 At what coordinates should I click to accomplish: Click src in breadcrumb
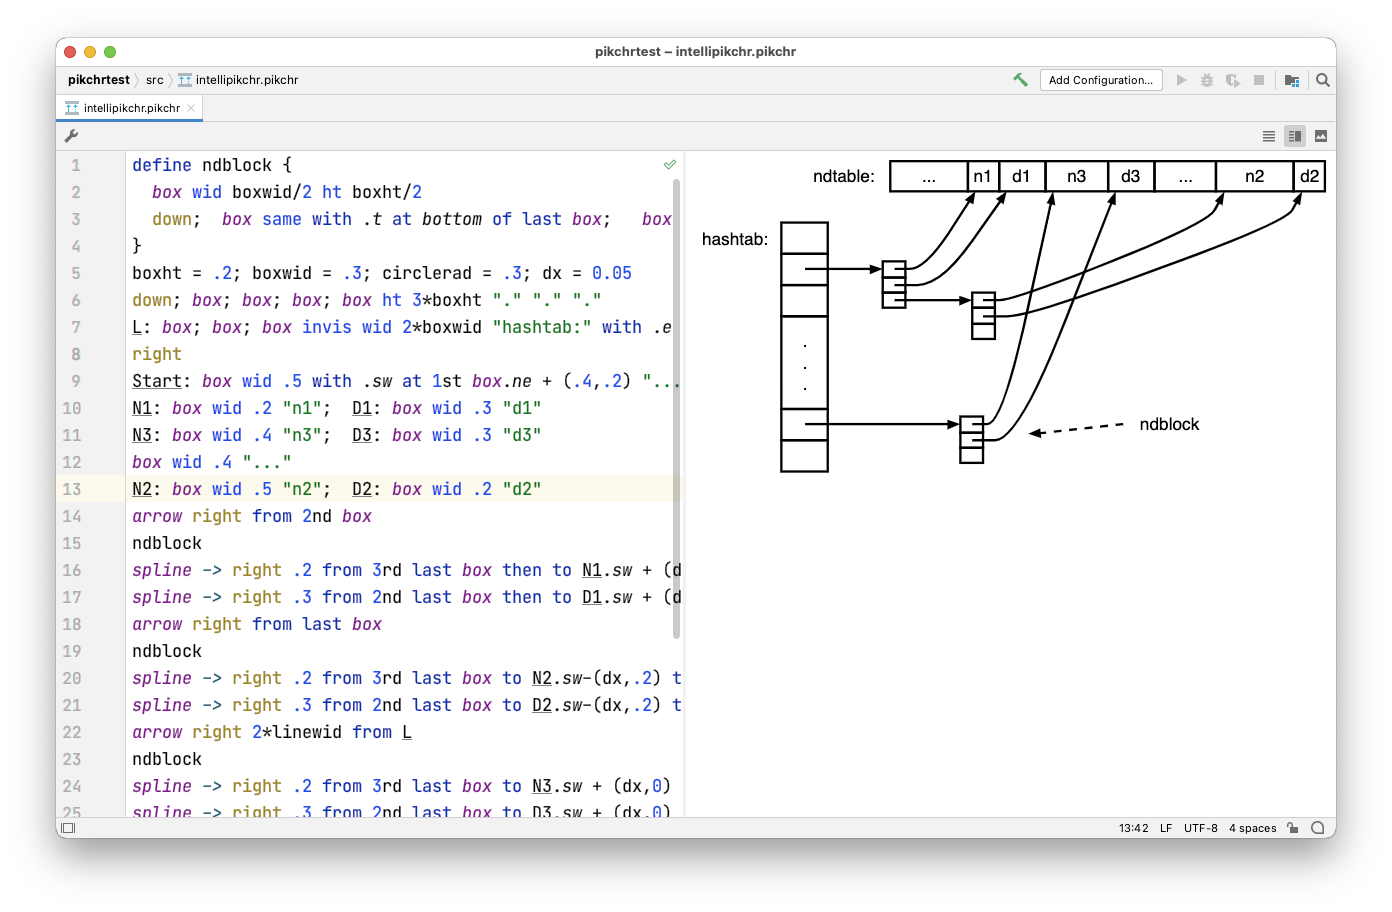[x=155, y=80]
